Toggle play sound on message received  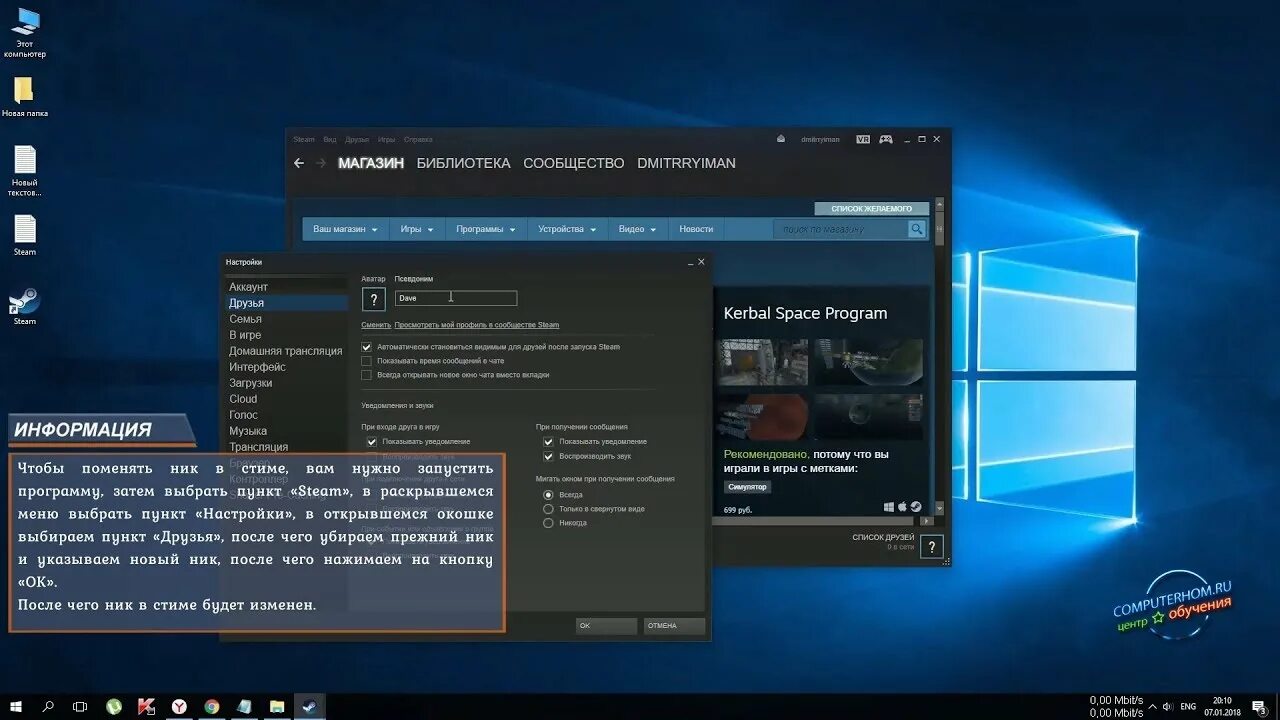(x=548, y=456)
